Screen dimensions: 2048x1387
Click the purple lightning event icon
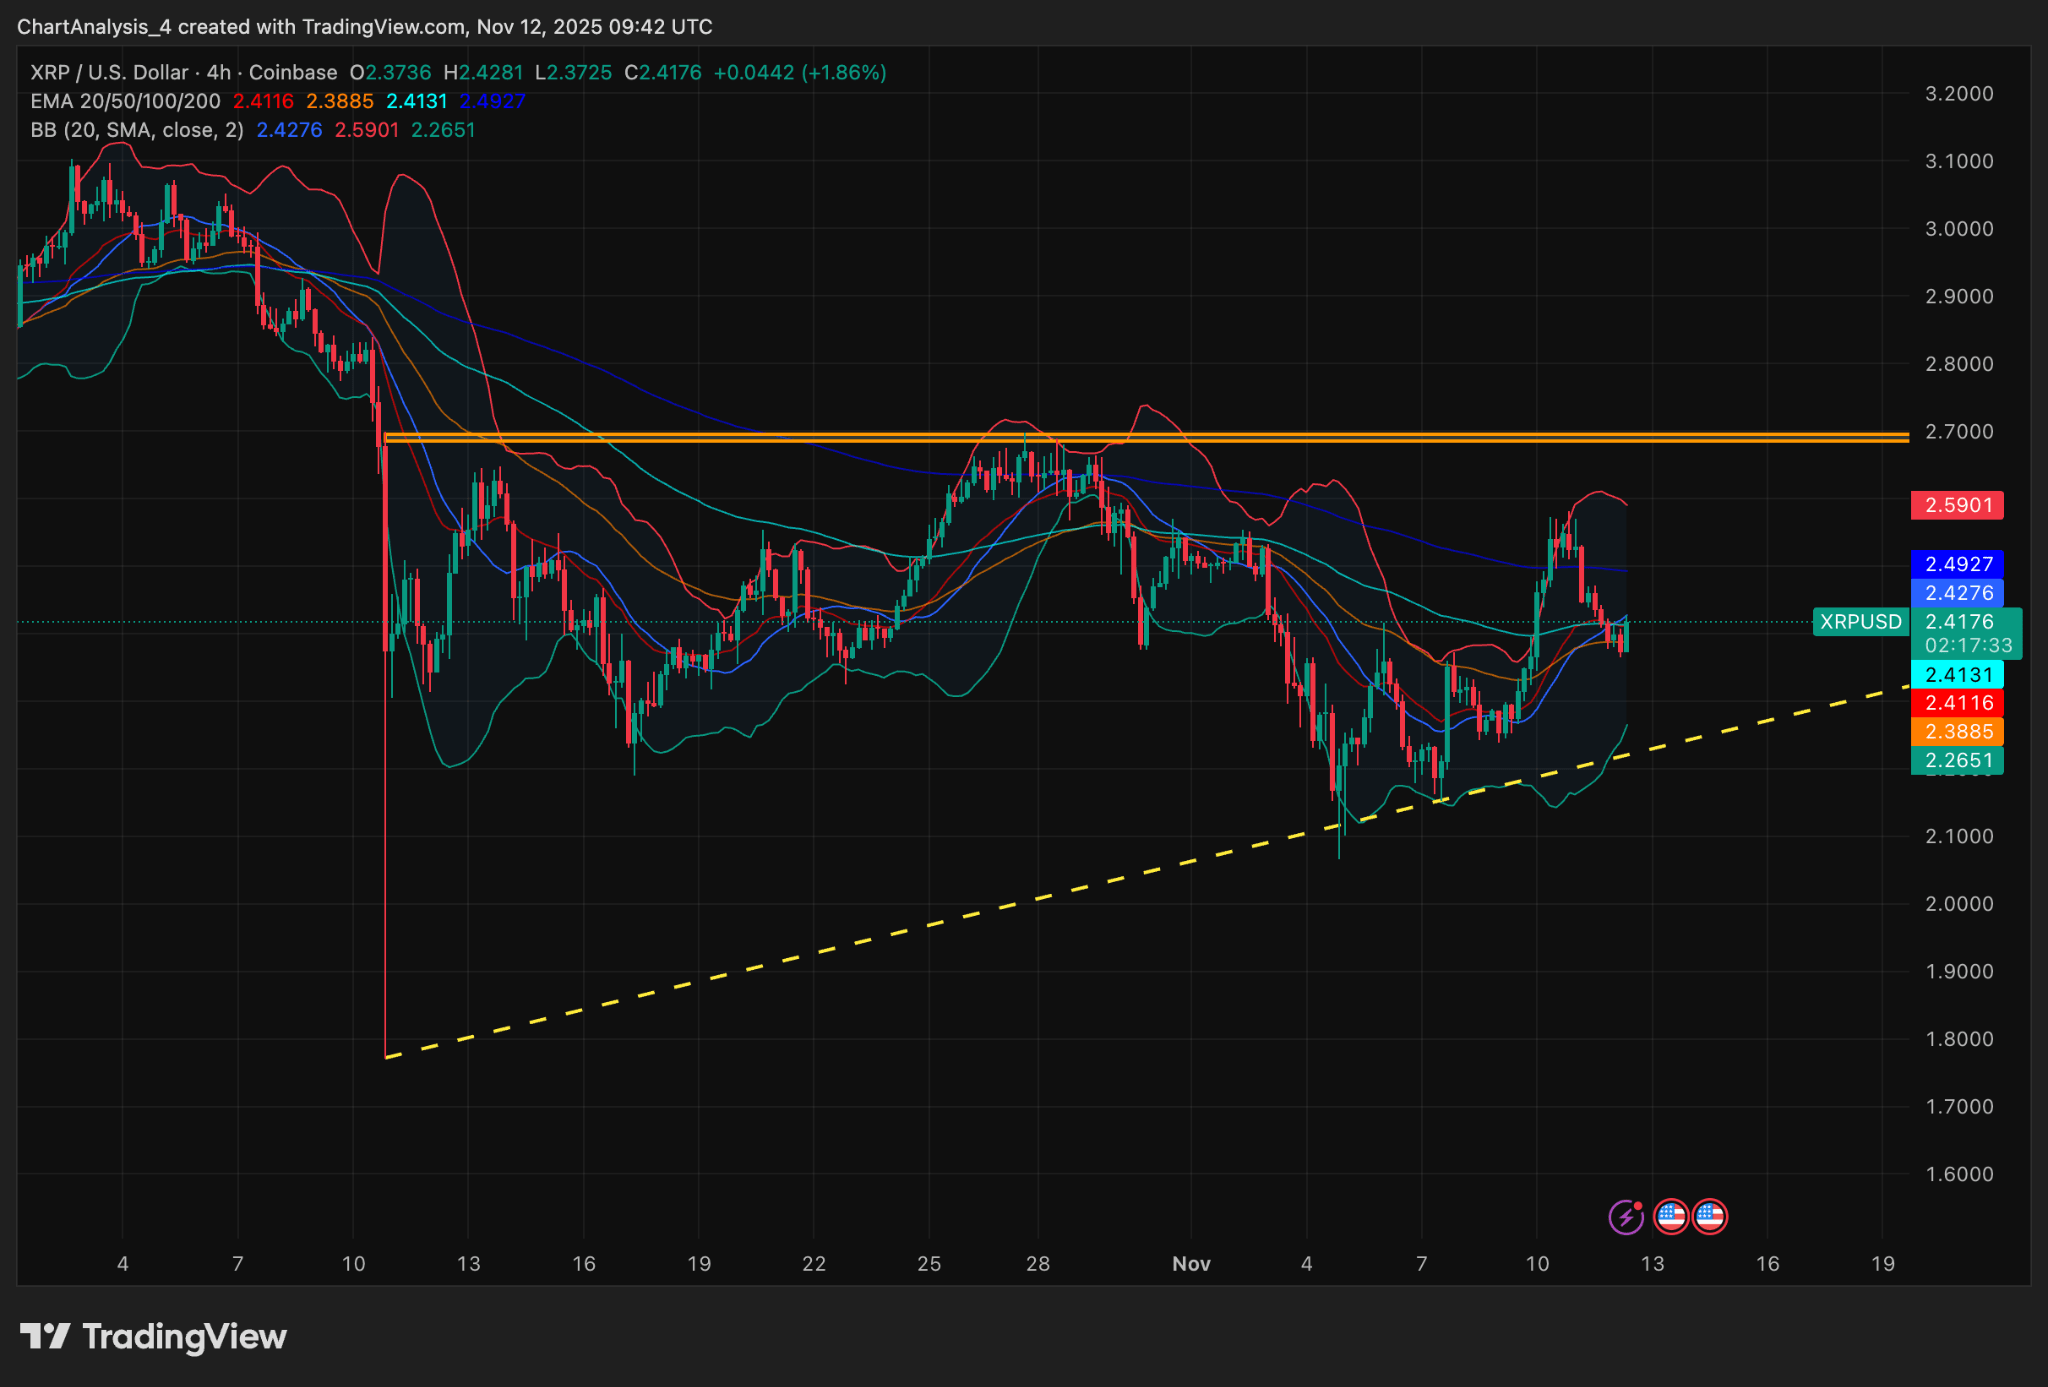click(x=1625, y=1217)
